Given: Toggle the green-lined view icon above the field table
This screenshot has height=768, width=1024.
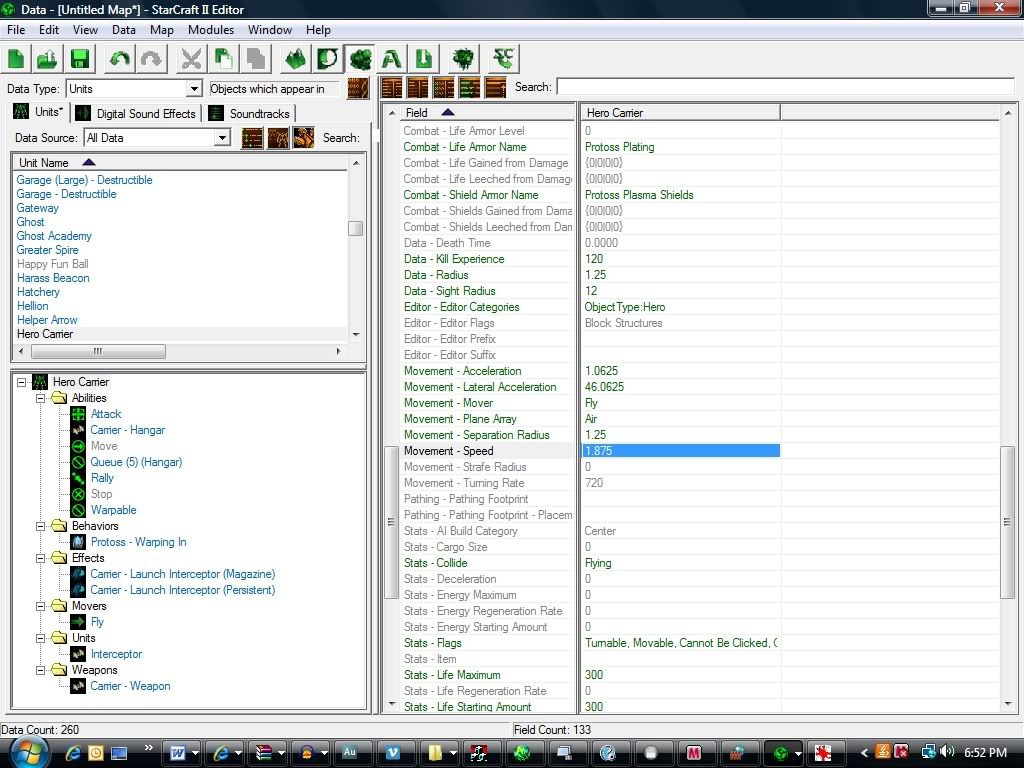Looking at the screenshot, I should [470, 87].
